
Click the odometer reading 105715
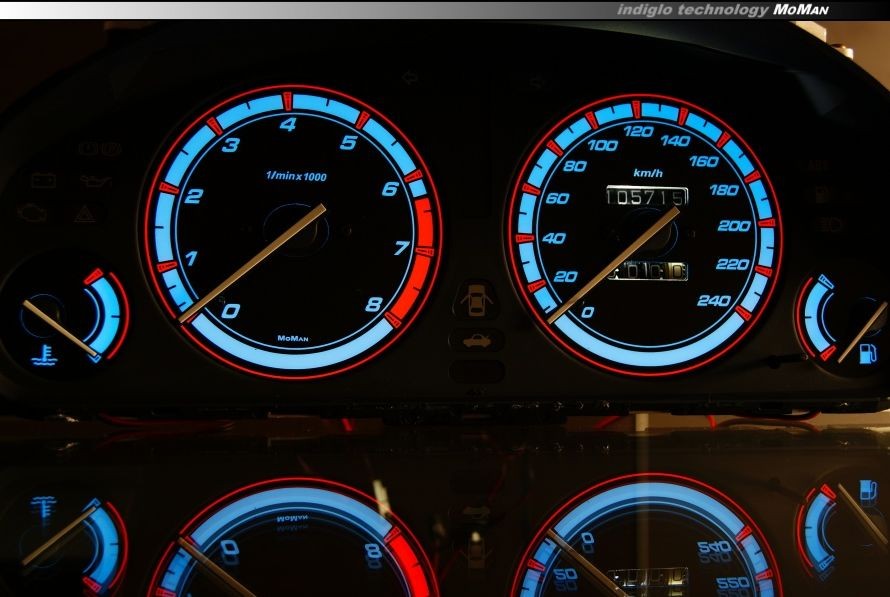tap(646, 198)
